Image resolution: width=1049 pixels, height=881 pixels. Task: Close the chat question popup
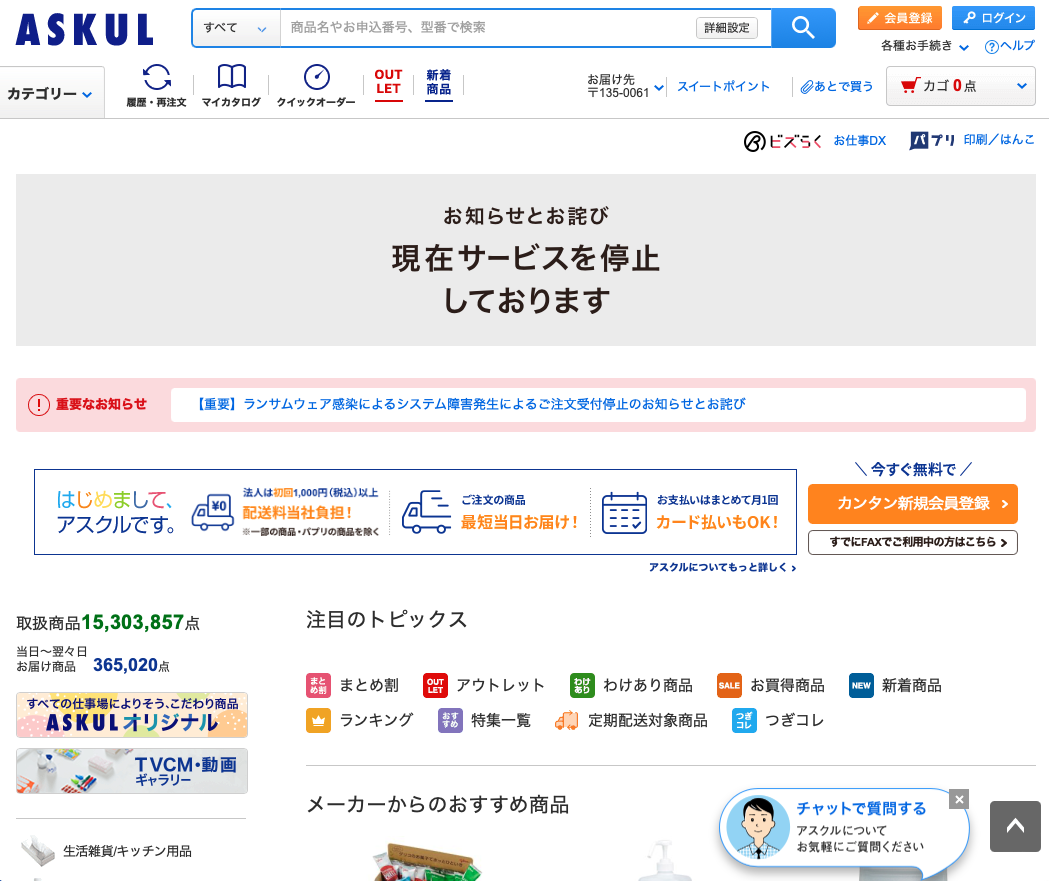[959, 799]
